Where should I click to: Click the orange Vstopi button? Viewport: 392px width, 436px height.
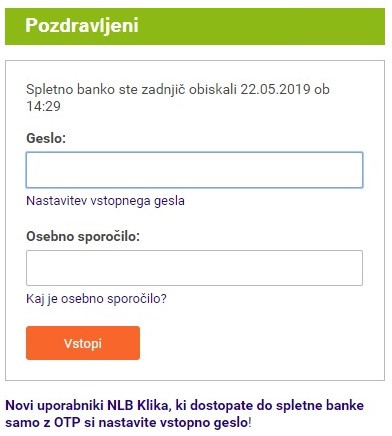point(83,343)
